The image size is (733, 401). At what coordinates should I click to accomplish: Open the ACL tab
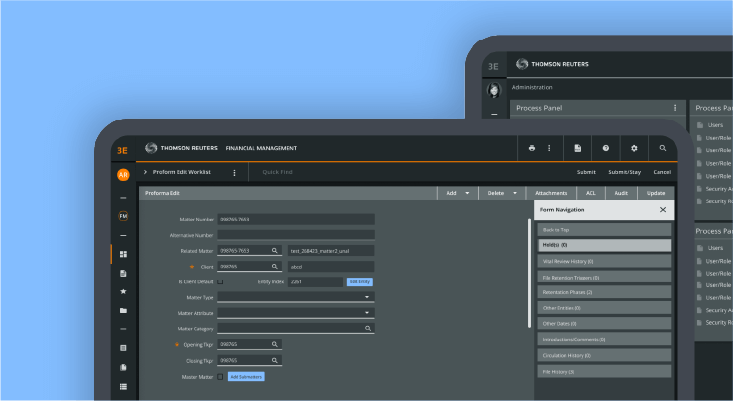pos(591,193)
